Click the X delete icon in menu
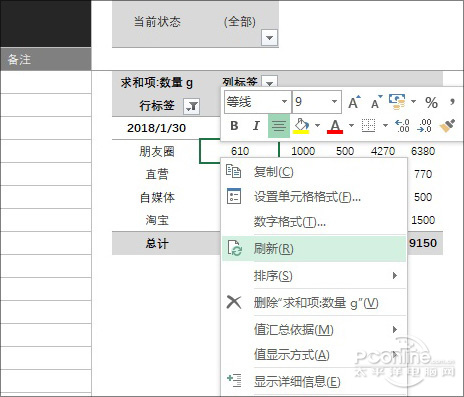The width and height of the screenshot is (464, 397). (x=234, y=302)
